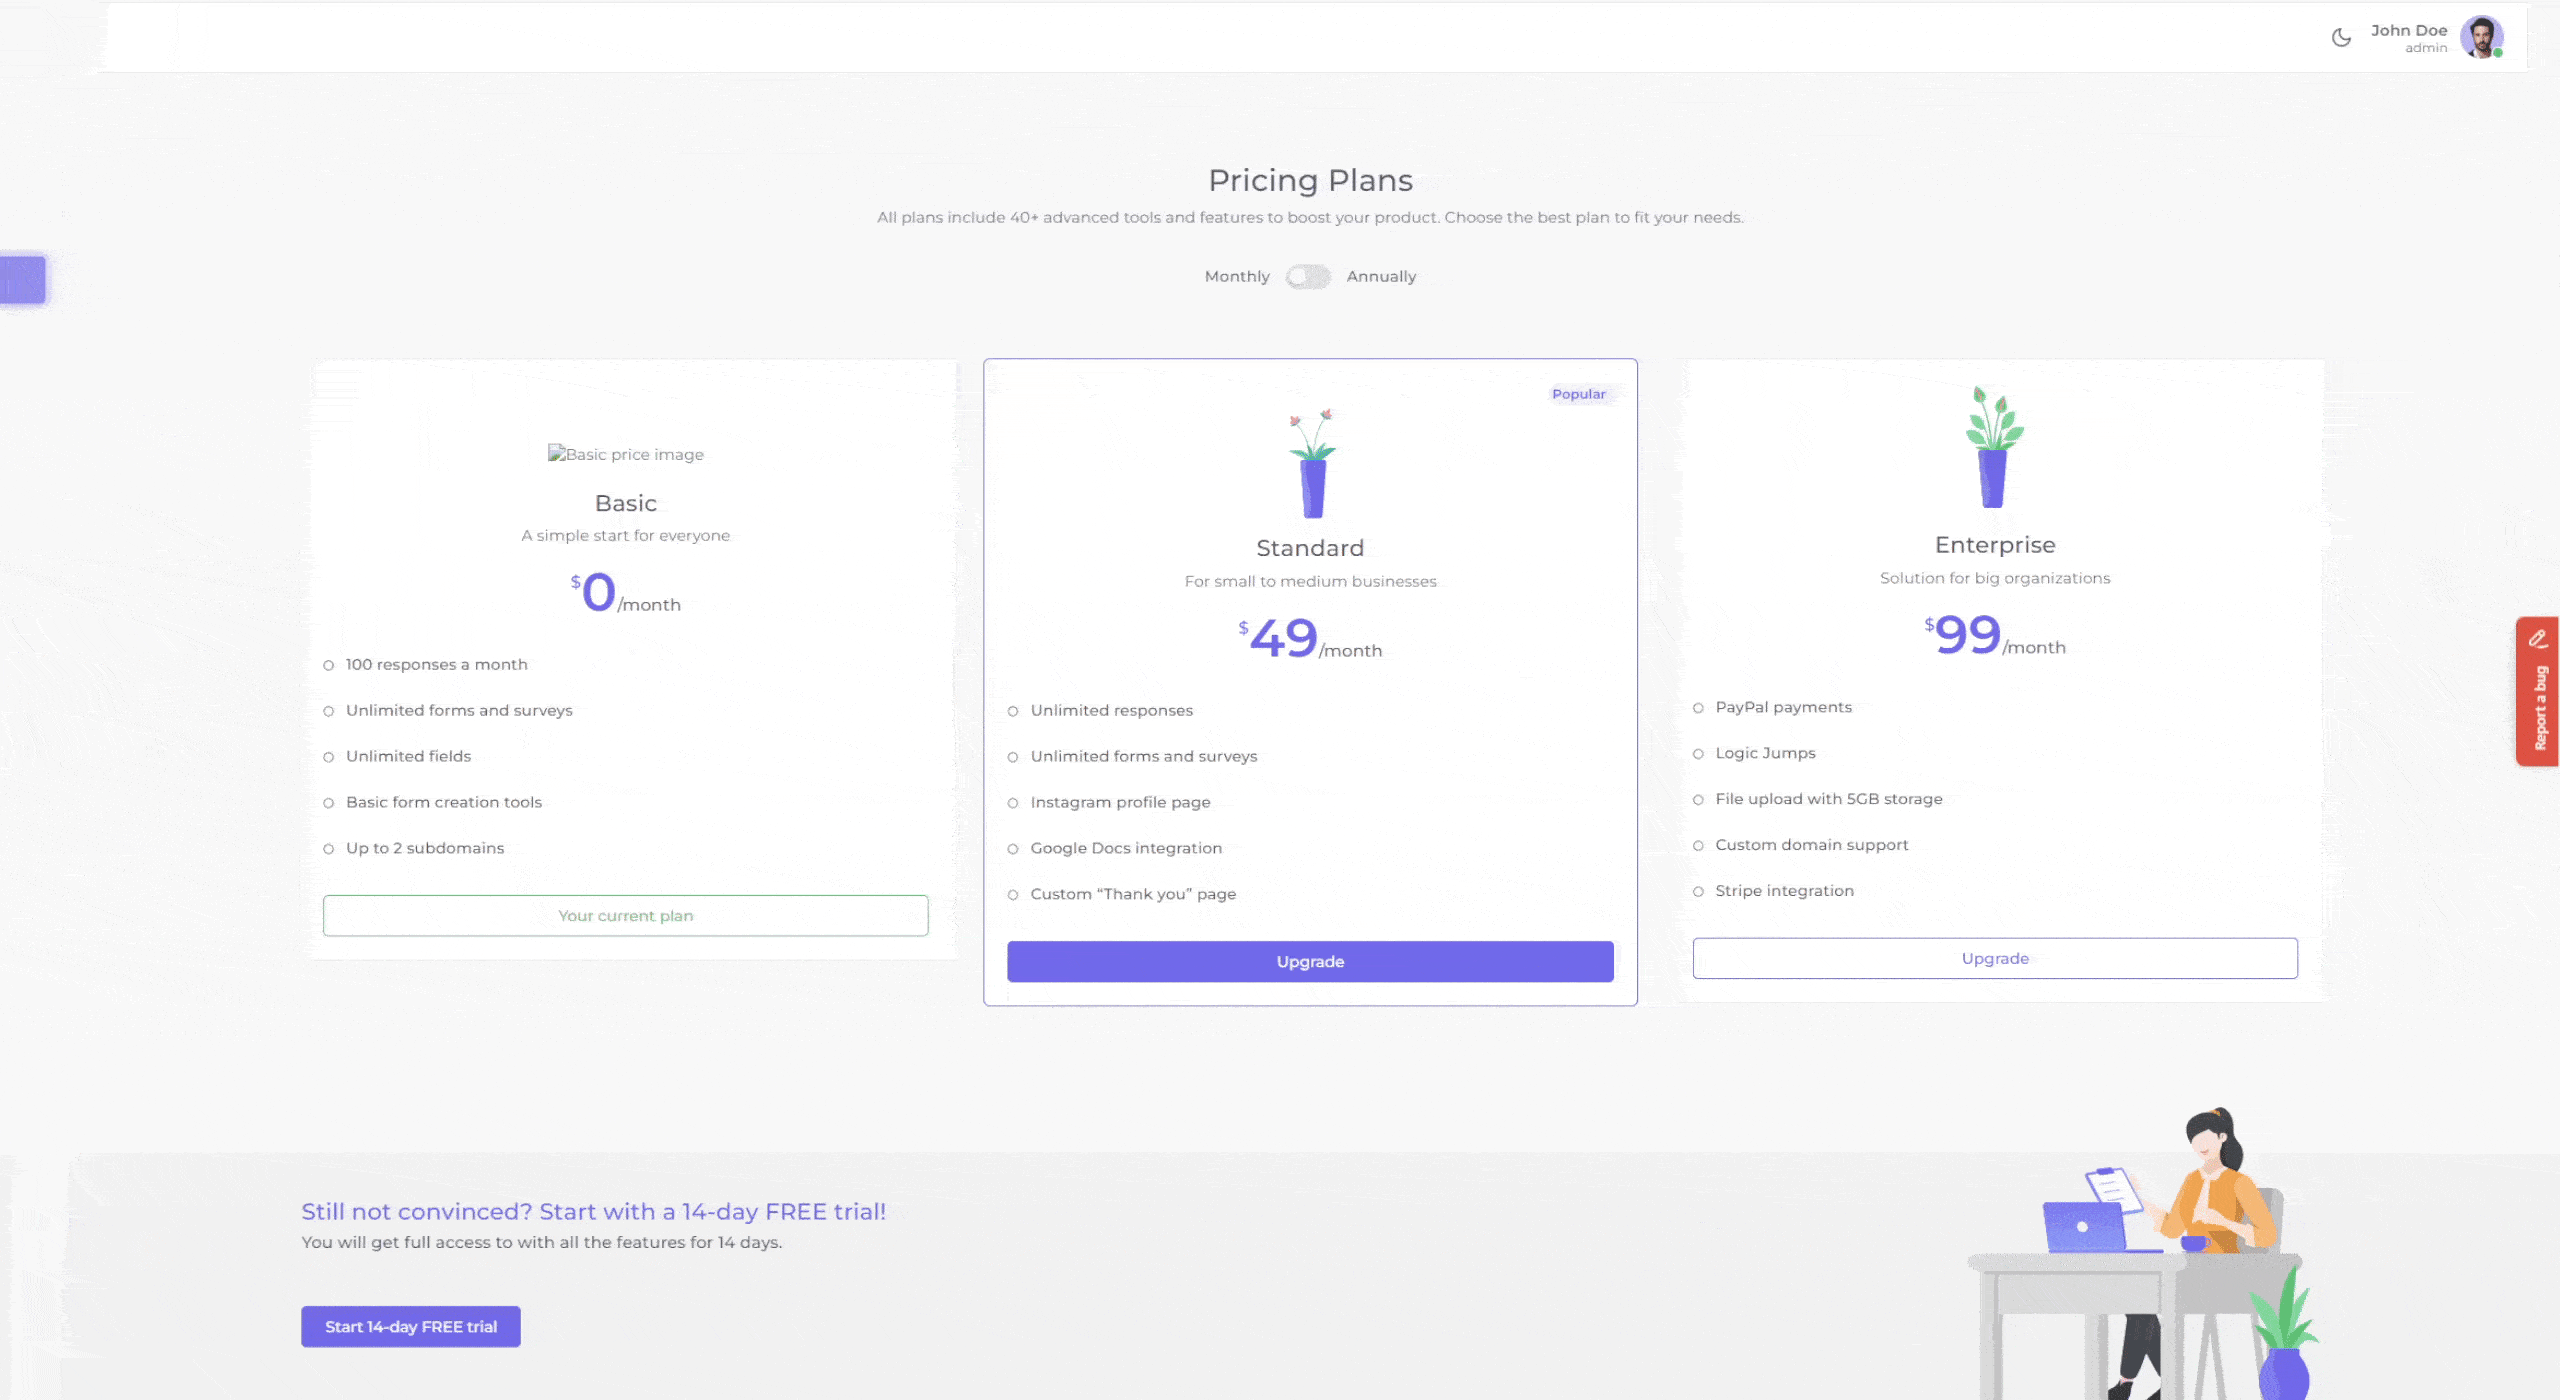
Task: Open John Doe user avatar menu
Action: coord(2481,37)
